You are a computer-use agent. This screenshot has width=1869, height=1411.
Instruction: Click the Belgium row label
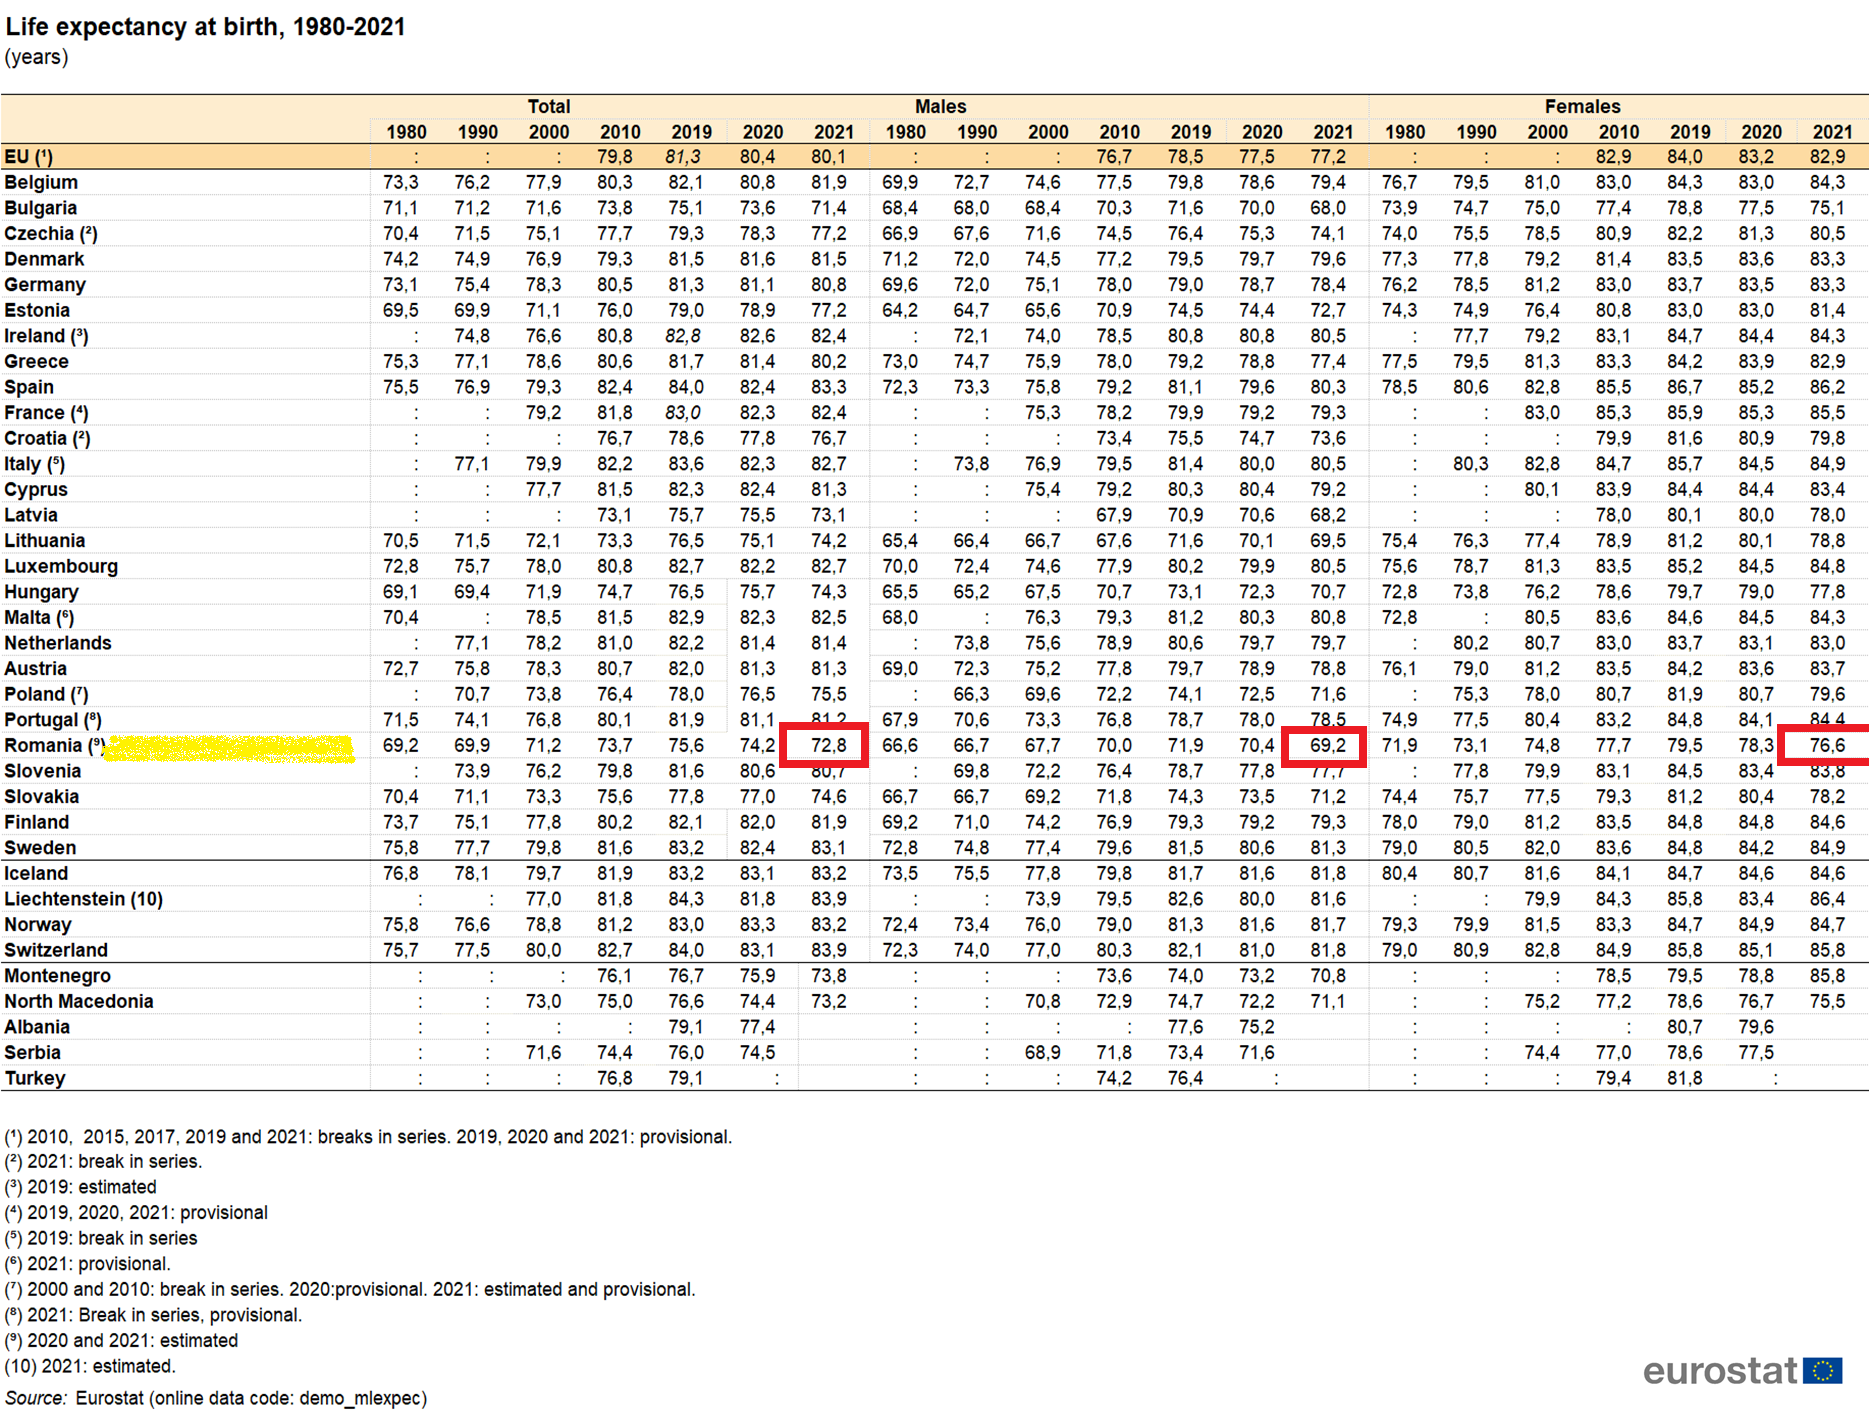[41, 182]
